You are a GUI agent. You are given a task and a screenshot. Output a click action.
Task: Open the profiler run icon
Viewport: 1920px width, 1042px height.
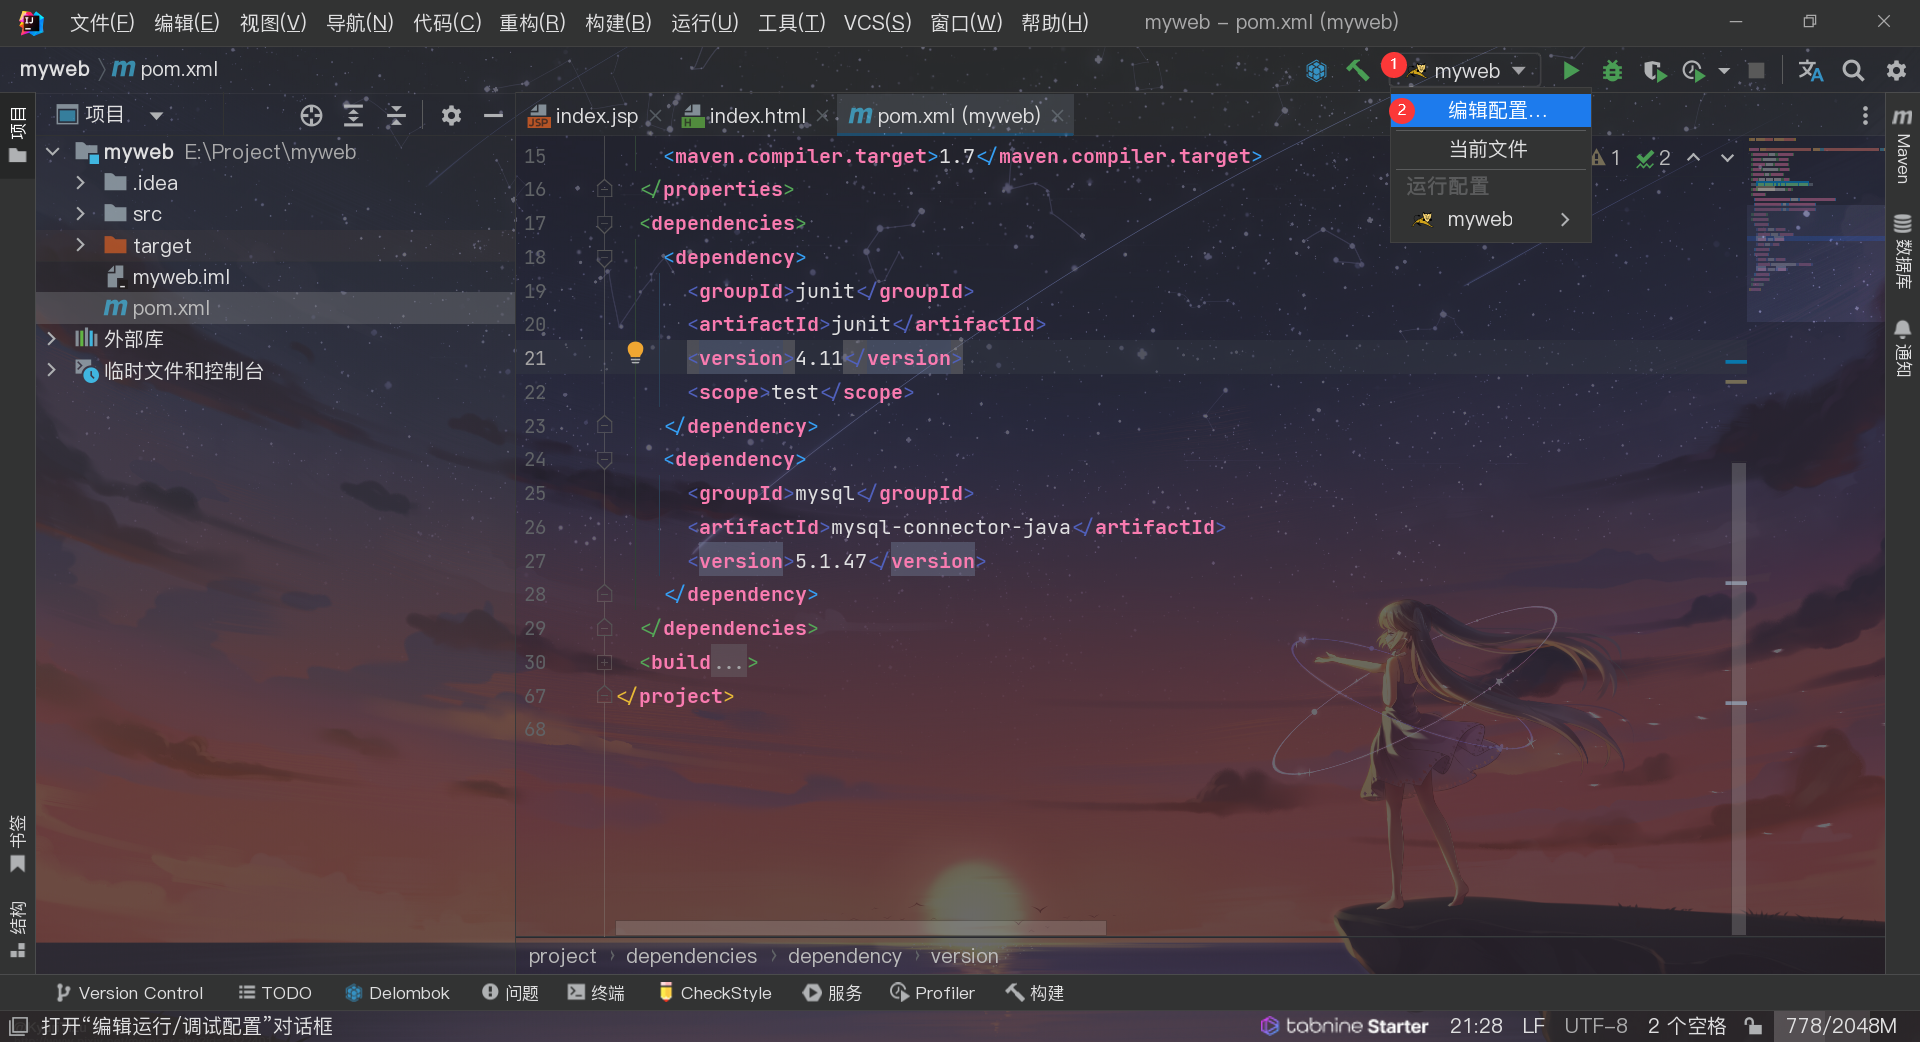pyautogui.click(x=1693, y=70)
